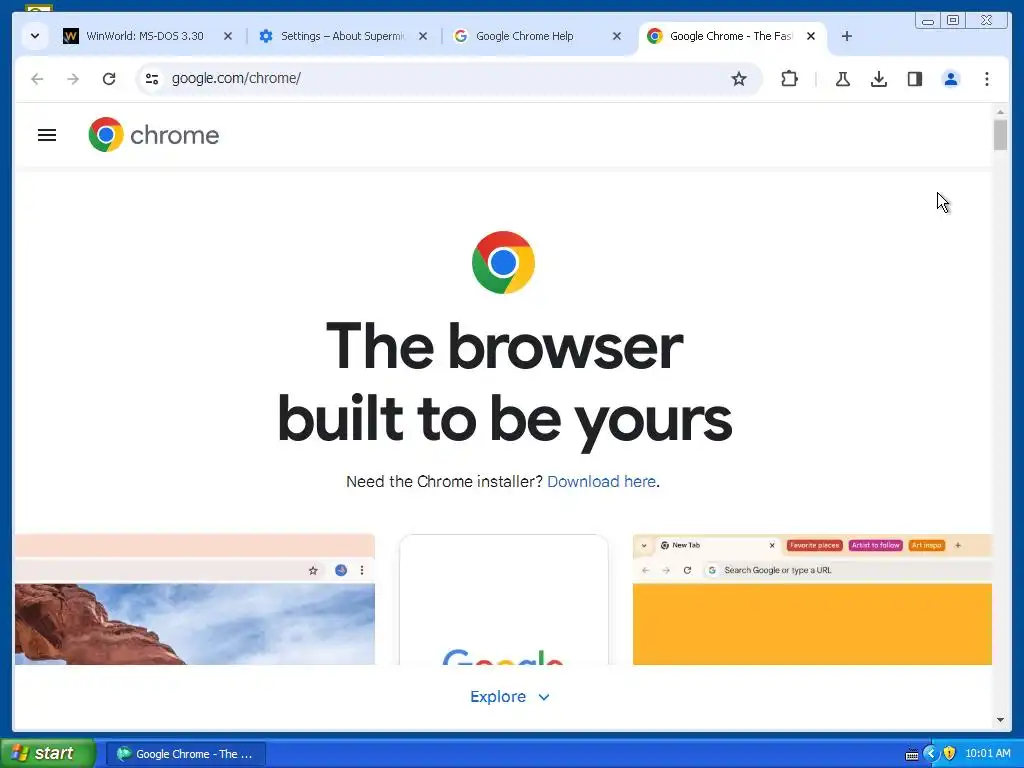This screenshot has width=1024, height=768.
Task: Open Chrome Labs flask icon
Action: click(843, 79)
